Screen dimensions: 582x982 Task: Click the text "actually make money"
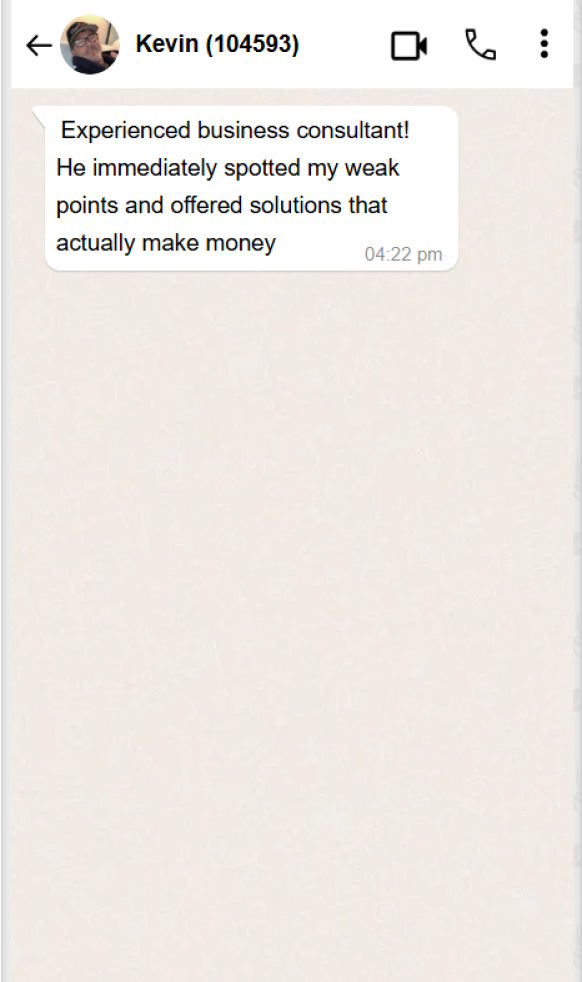point(166,243)
